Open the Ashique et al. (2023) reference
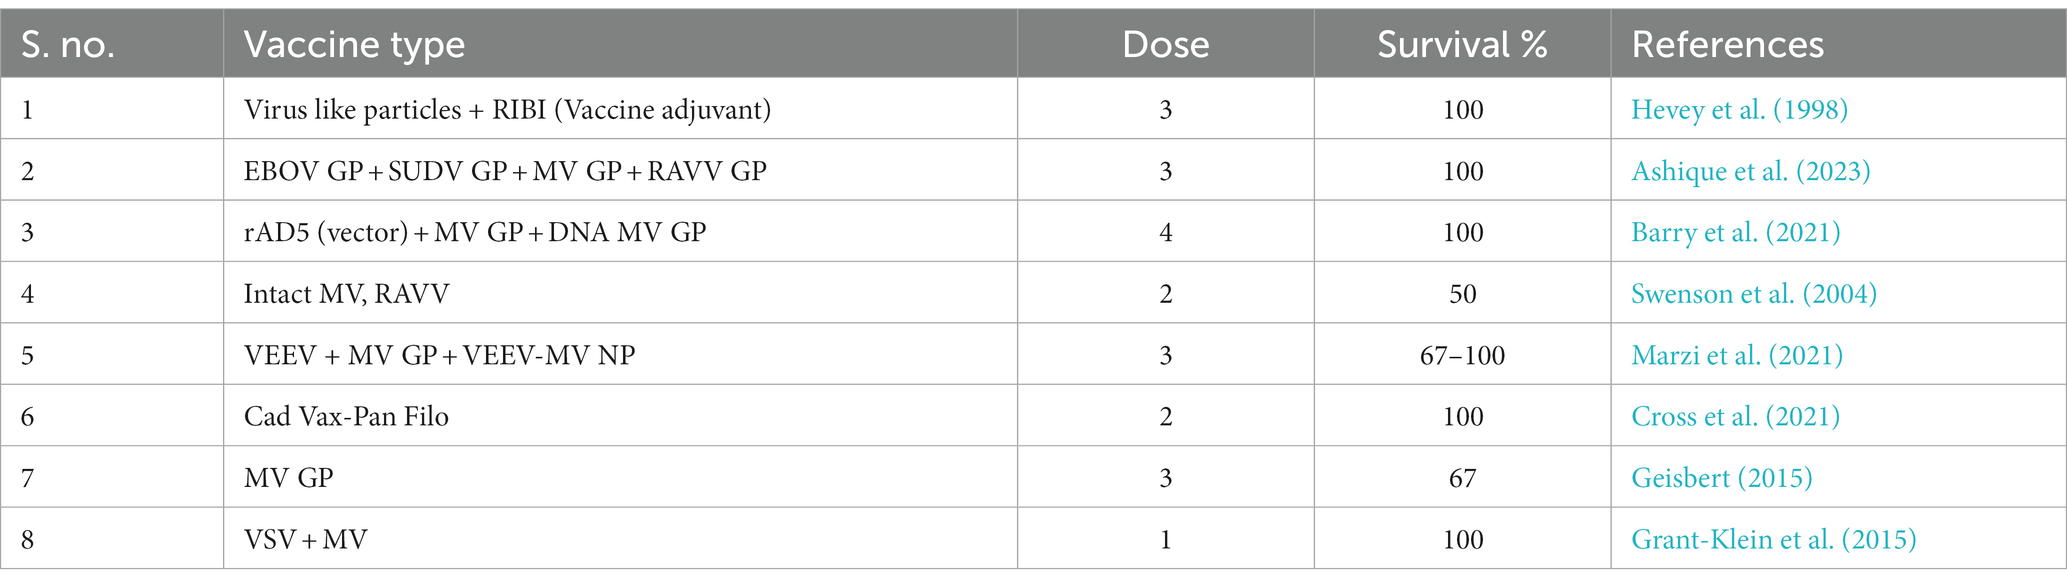Image resolution: width=2067 pixels, height=585 pixels. [1751, 171]
